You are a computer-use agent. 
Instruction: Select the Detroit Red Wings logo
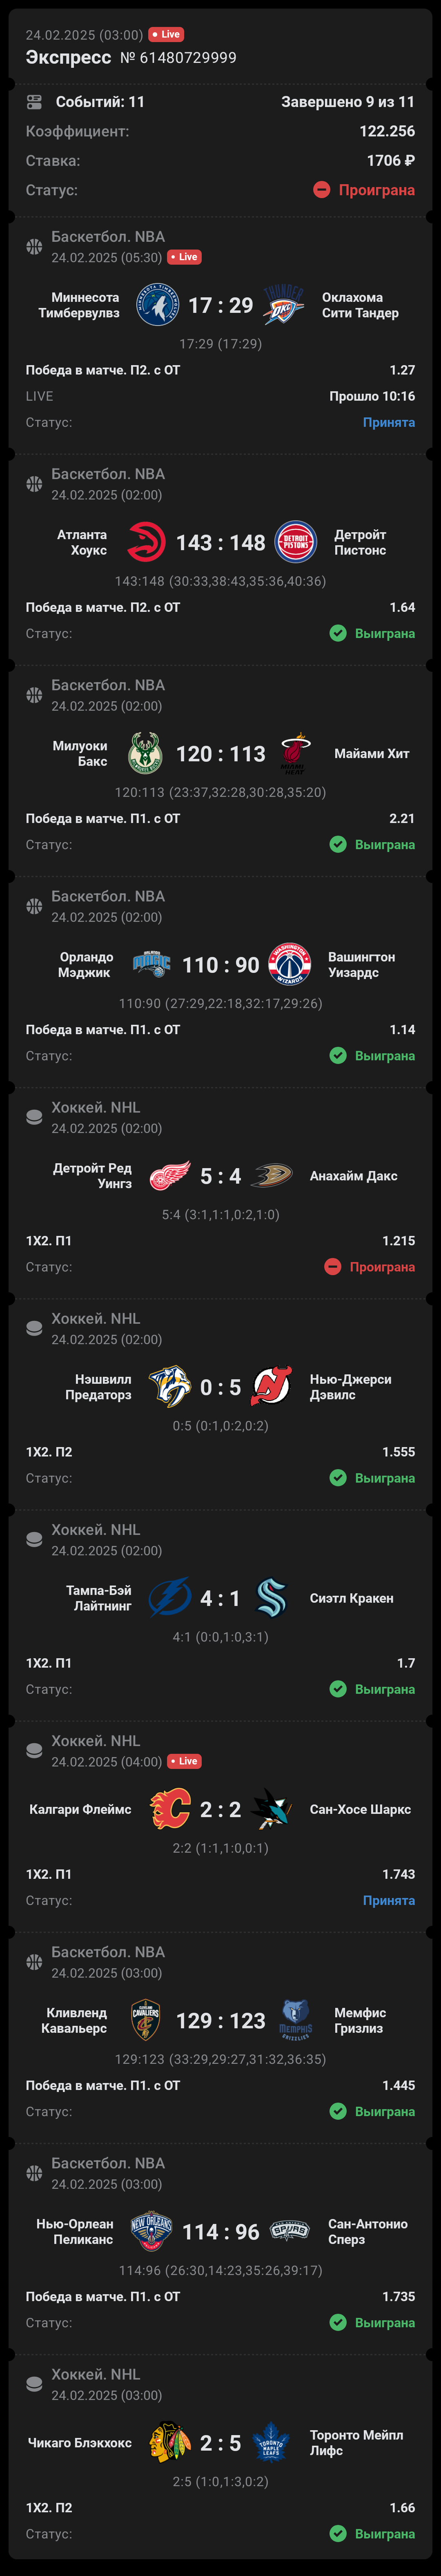click(170, 1176)
